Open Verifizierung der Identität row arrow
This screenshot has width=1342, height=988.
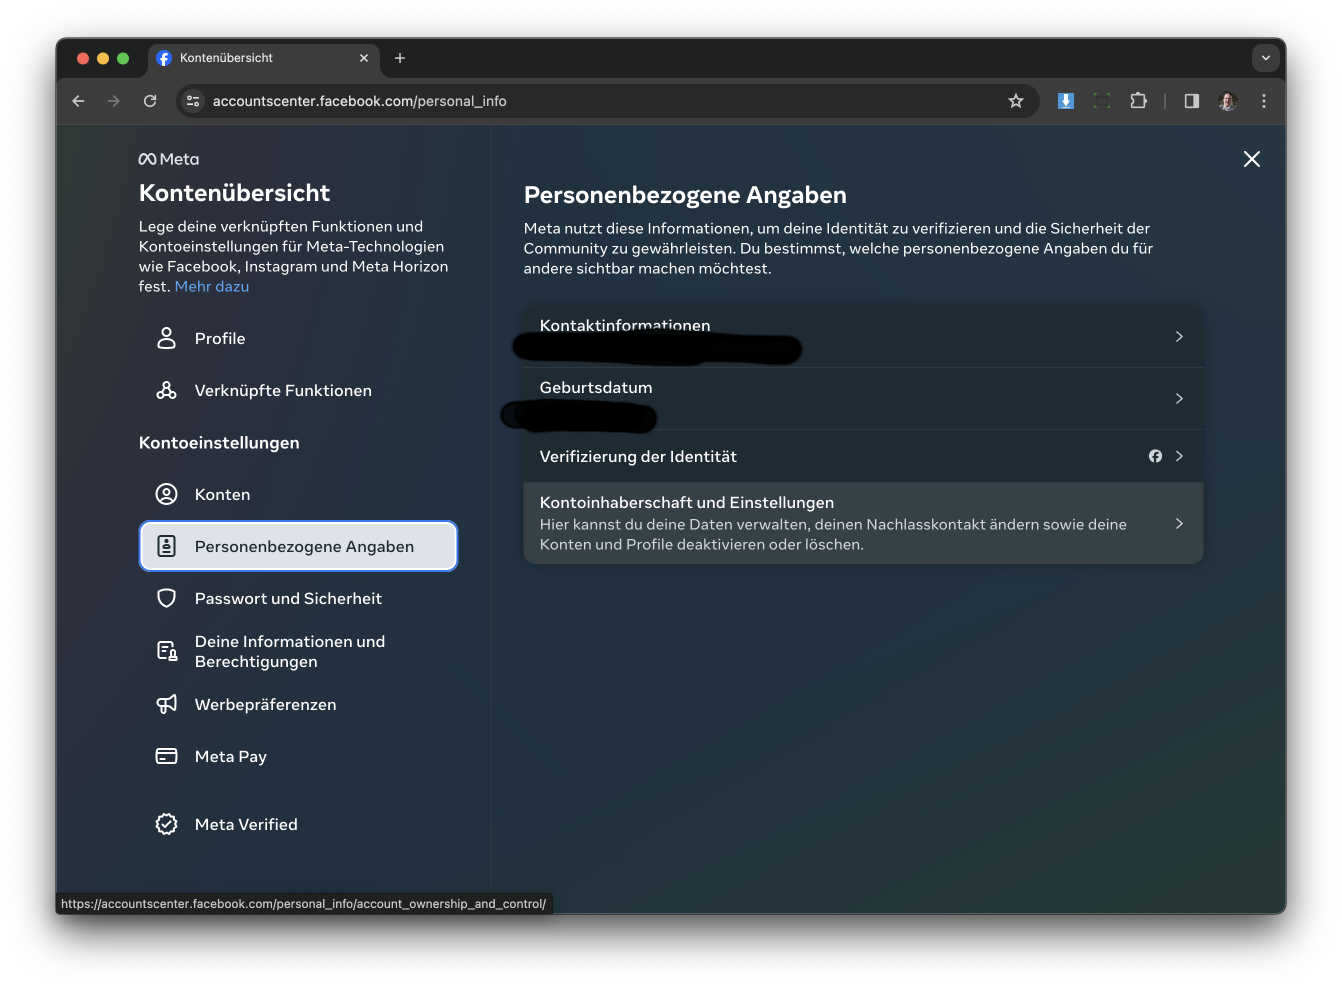(1179, 456)
